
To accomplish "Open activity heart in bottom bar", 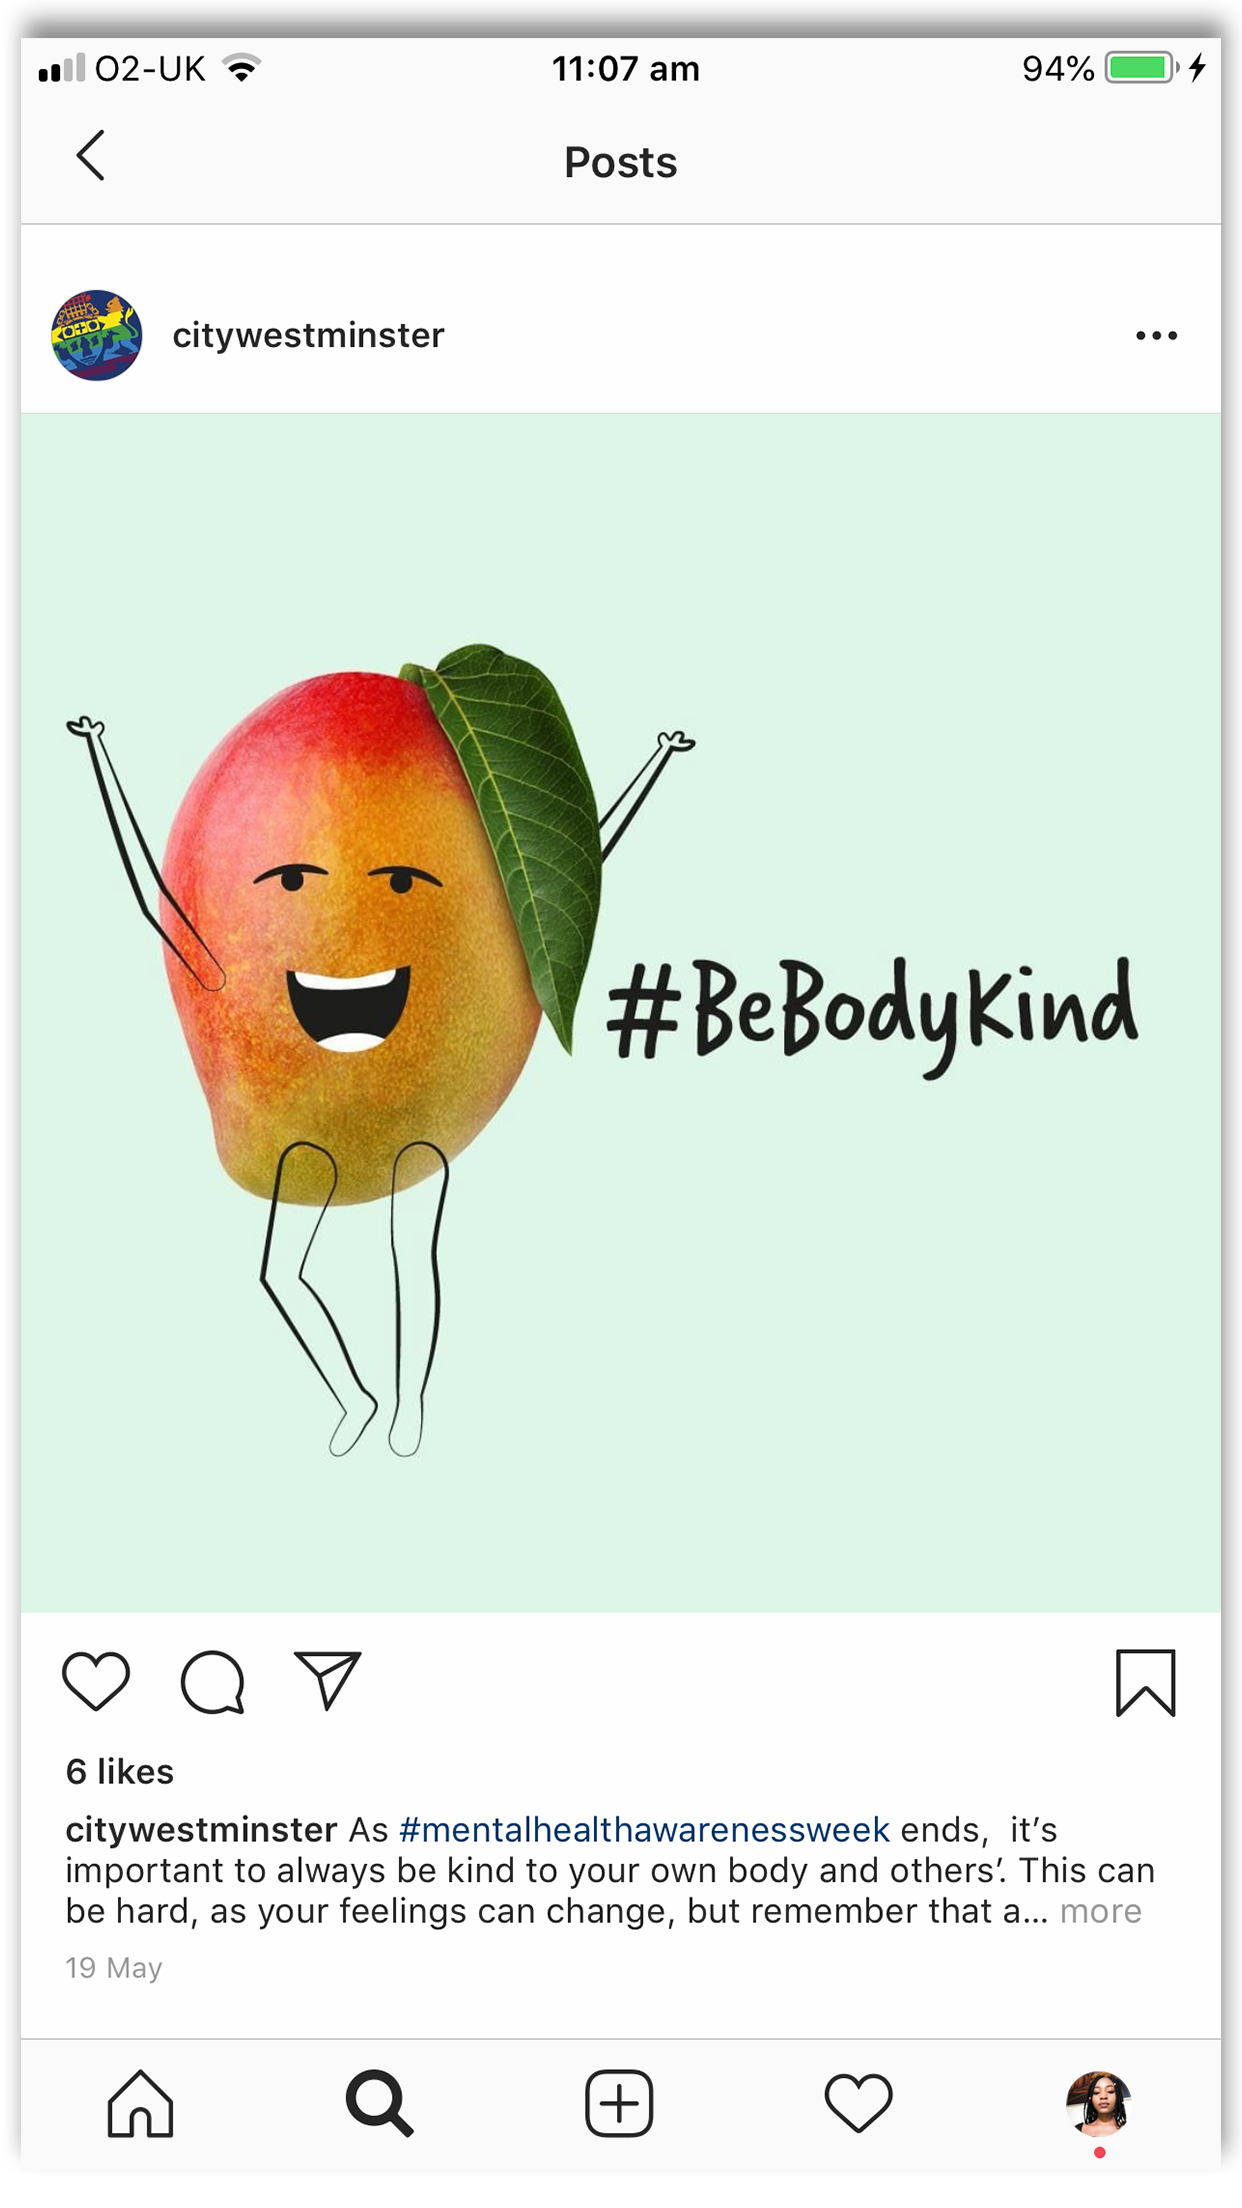I will [x=858, y=2103].
